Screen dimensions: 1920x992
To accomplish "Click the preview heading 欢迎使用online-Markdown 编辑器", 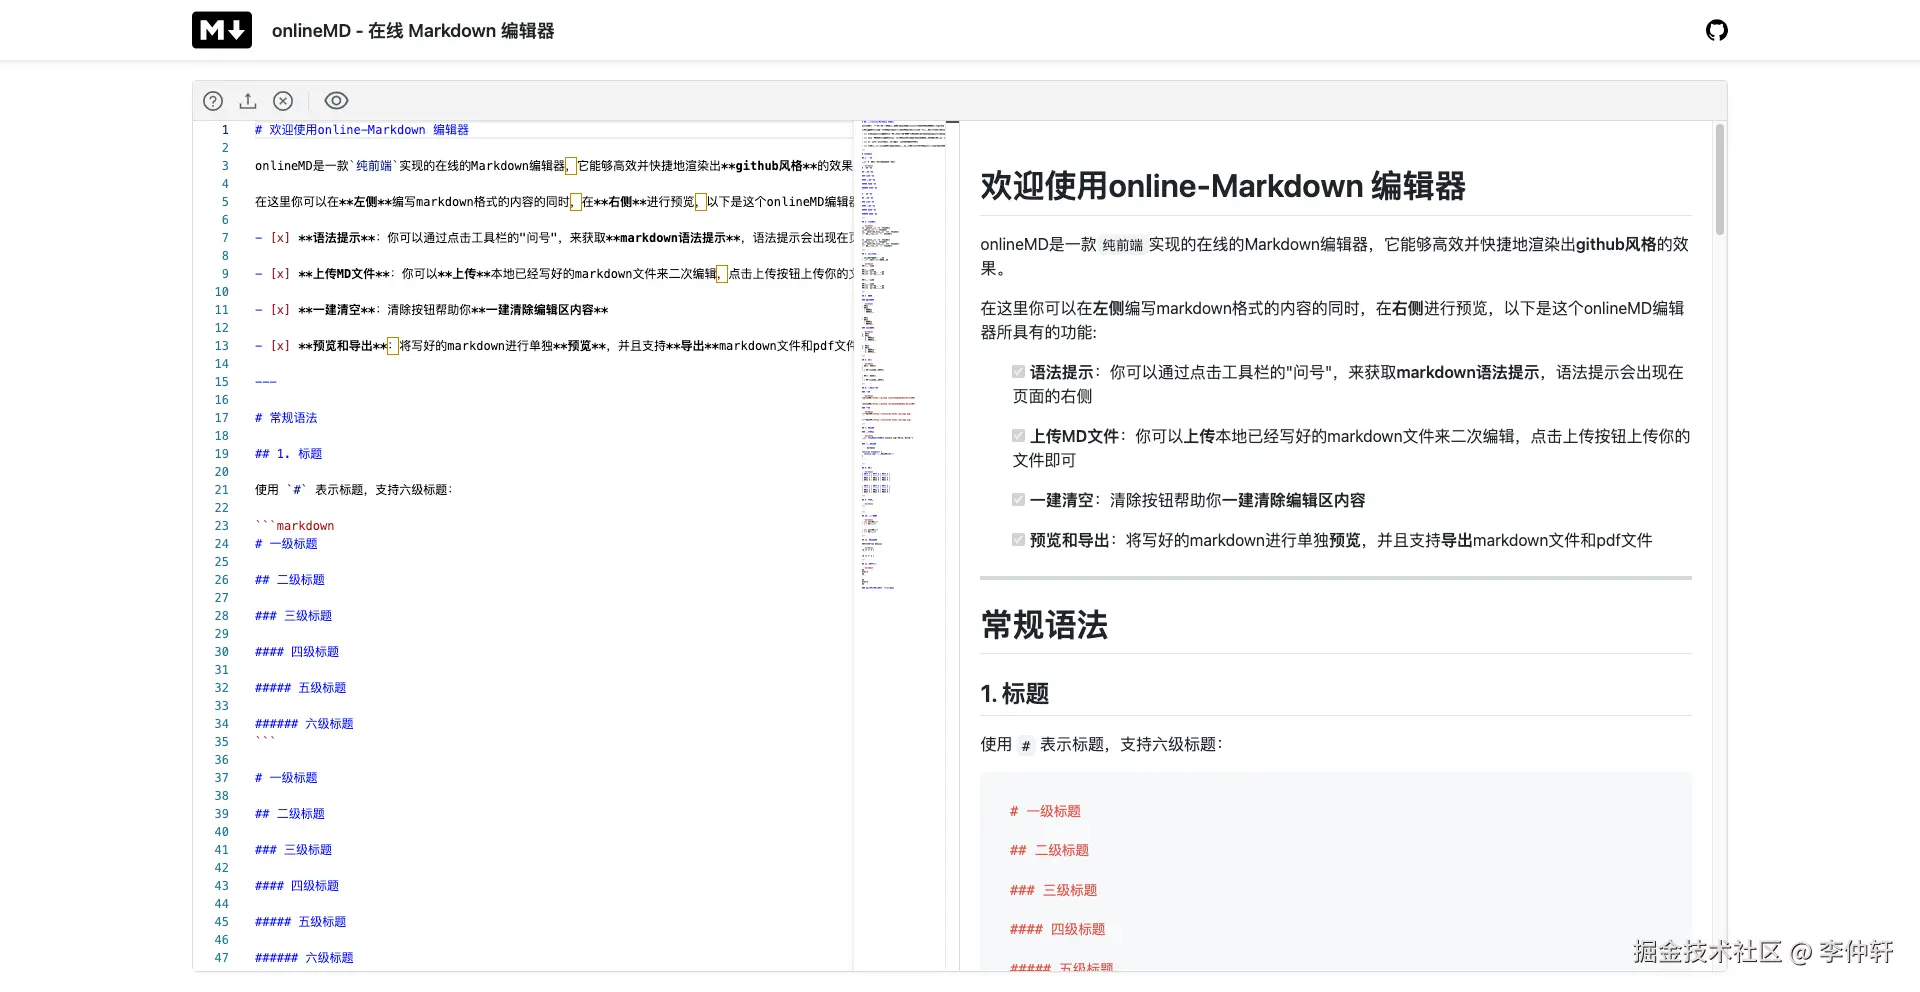I will (1223, 186).
